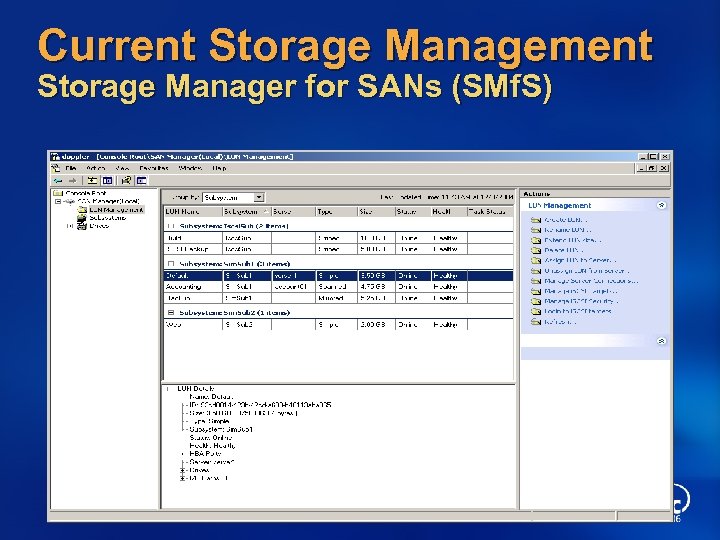Click the Type: Simple detail line
The height and width of the screenshot is (540, 720).
point(209,421)
